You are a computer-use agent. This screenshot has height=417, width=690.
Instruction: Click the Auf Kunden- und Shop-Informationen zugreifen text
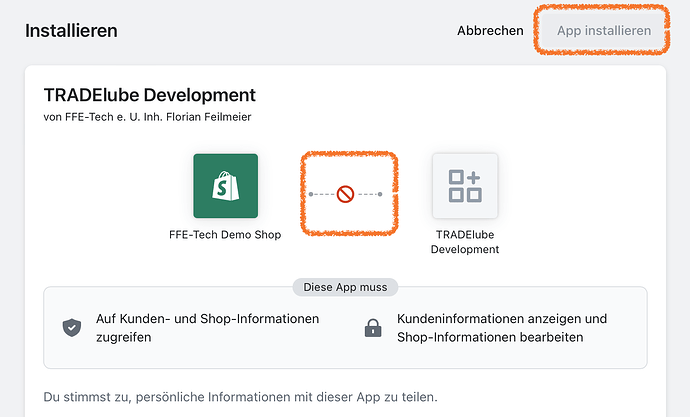(x=207, y=328)
